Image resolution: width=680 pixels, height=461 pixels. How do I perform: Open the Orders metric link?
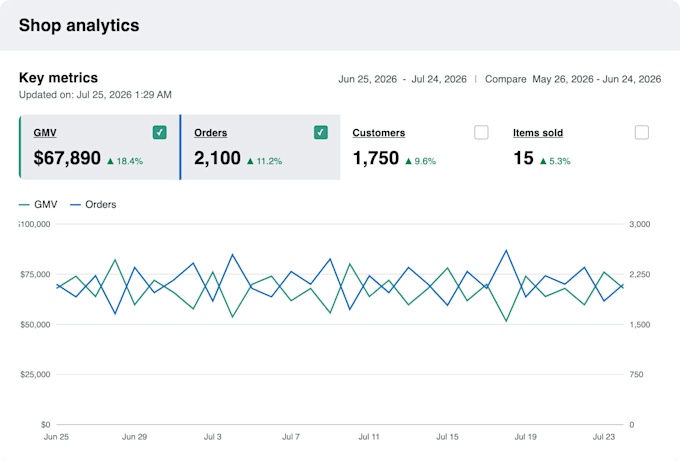210,133
